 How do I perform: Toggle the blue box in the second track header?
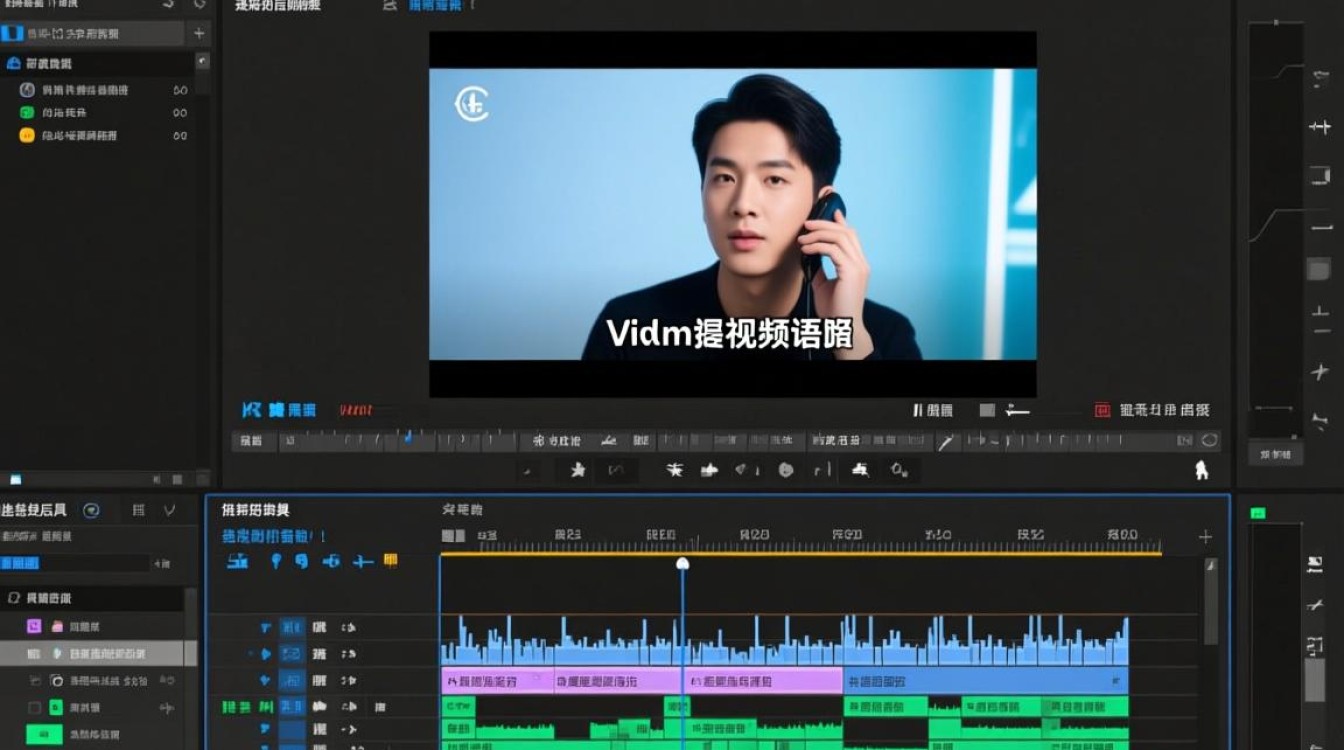click(x=292, y=654)
